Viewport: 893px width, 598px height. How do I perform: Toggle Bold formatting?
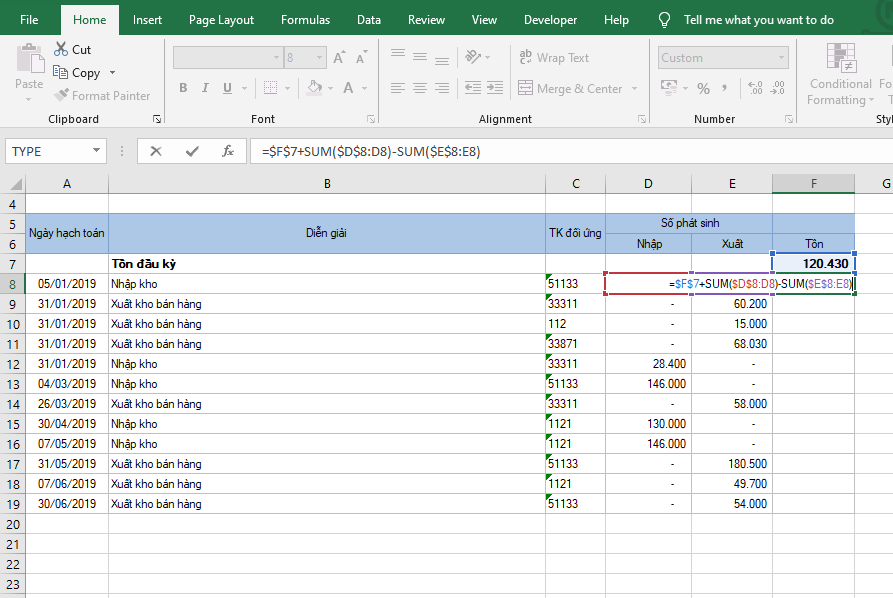[183, 88]
